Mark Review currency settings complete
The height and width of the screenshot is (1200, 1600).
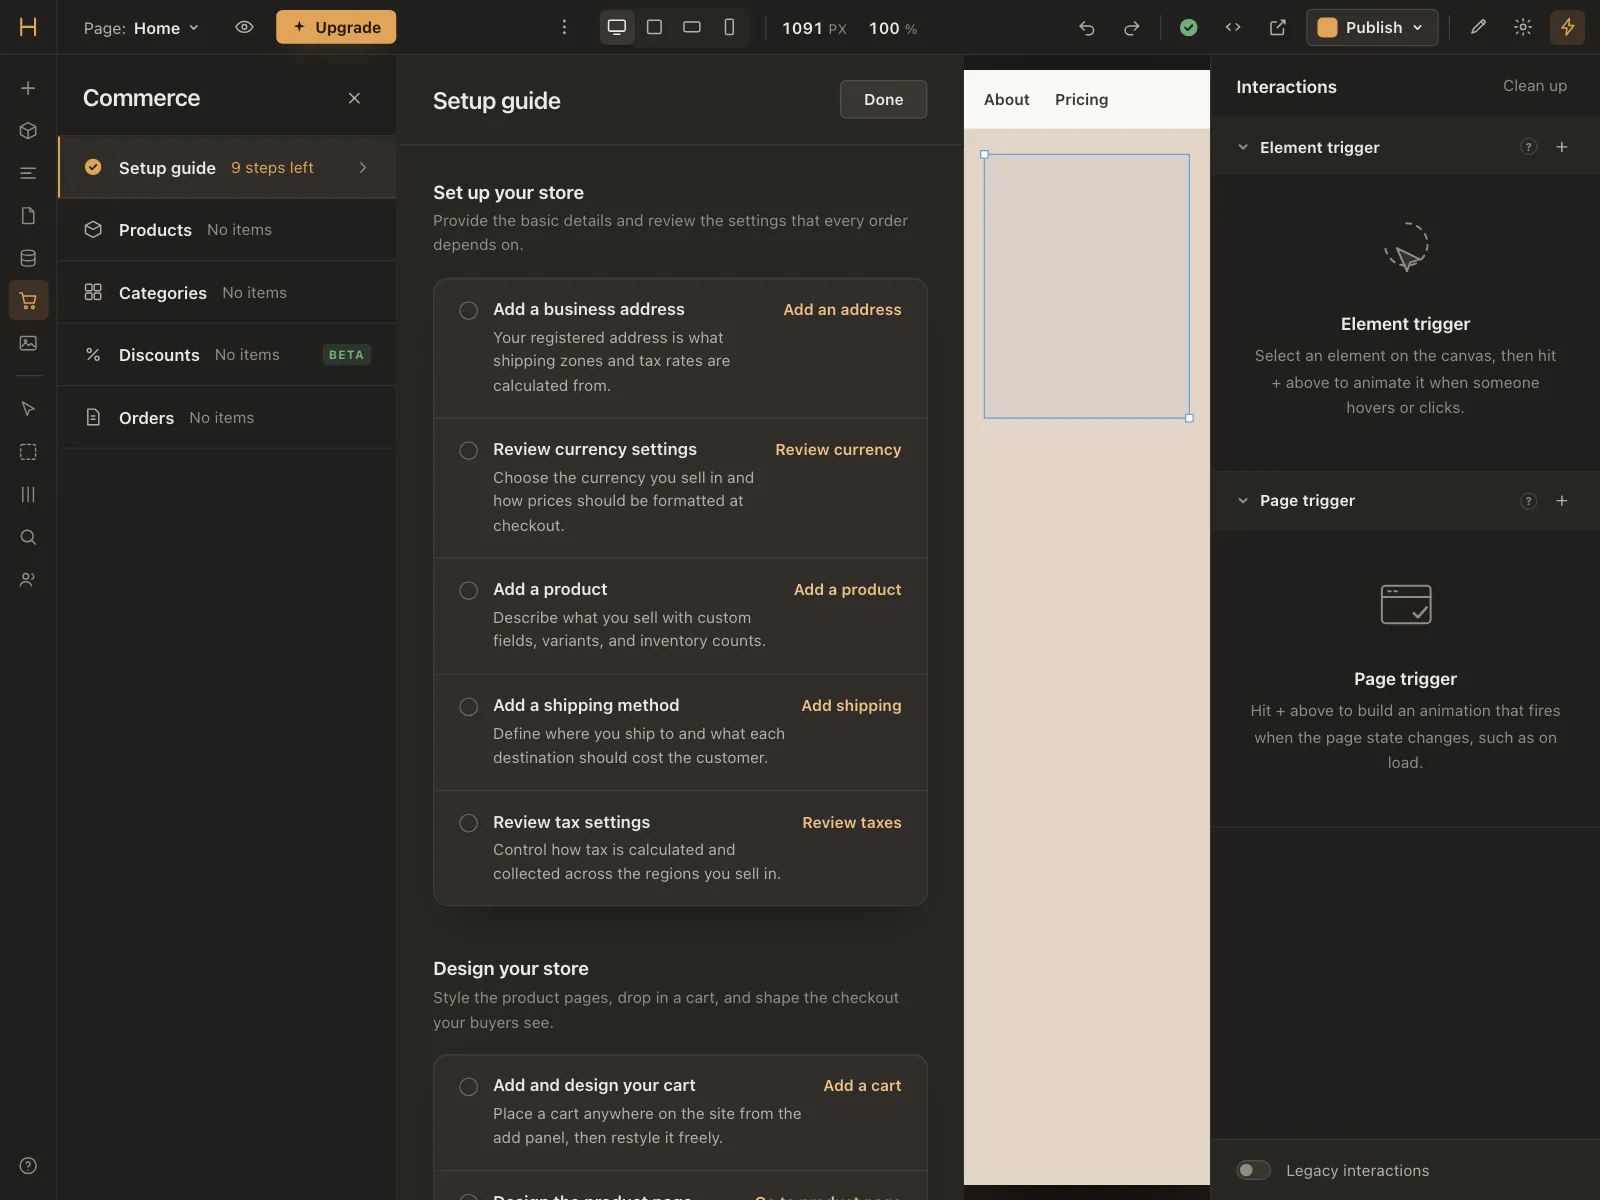coord(468,450)
